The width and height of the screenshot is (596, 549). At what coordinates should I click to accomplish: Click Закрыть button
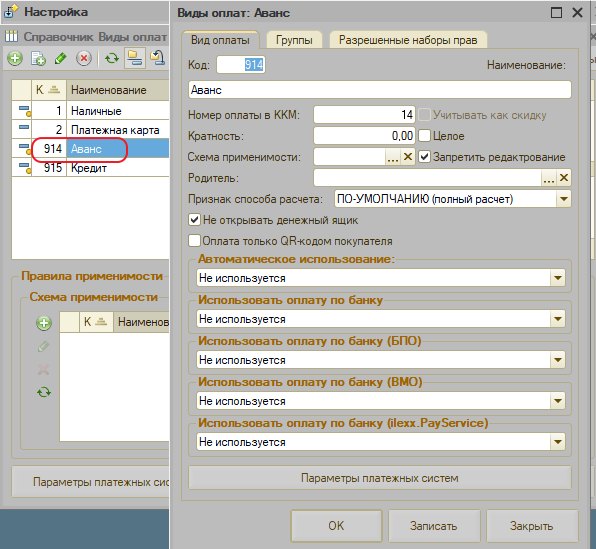tap(531, 525)
